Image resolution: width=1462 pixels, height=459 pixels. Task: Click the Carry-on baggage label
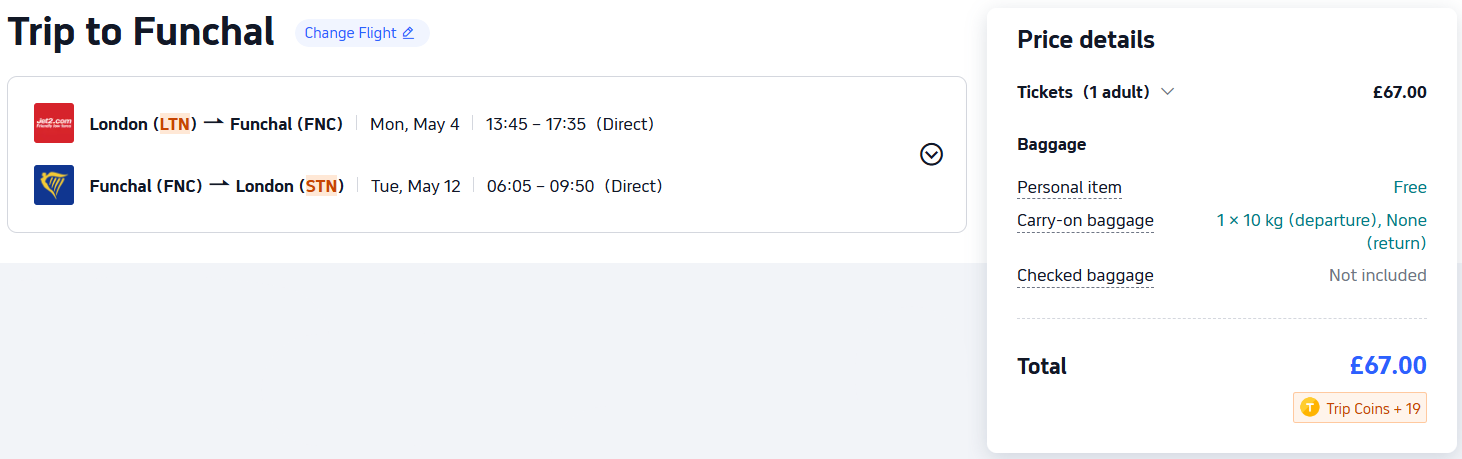(1085, 220)
